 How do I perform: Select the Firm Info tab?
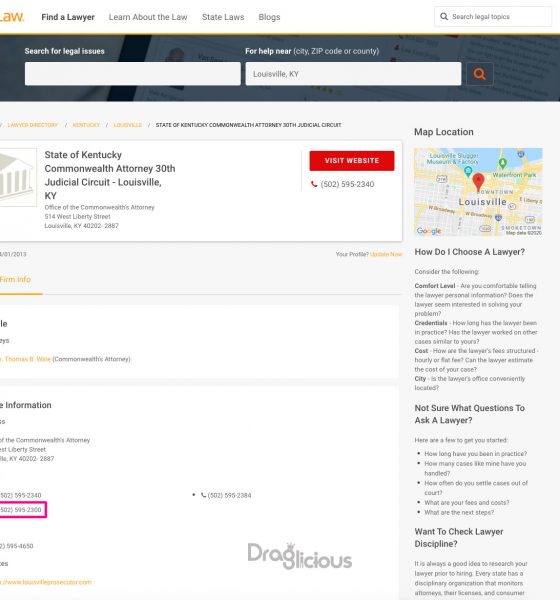(15, 280)
